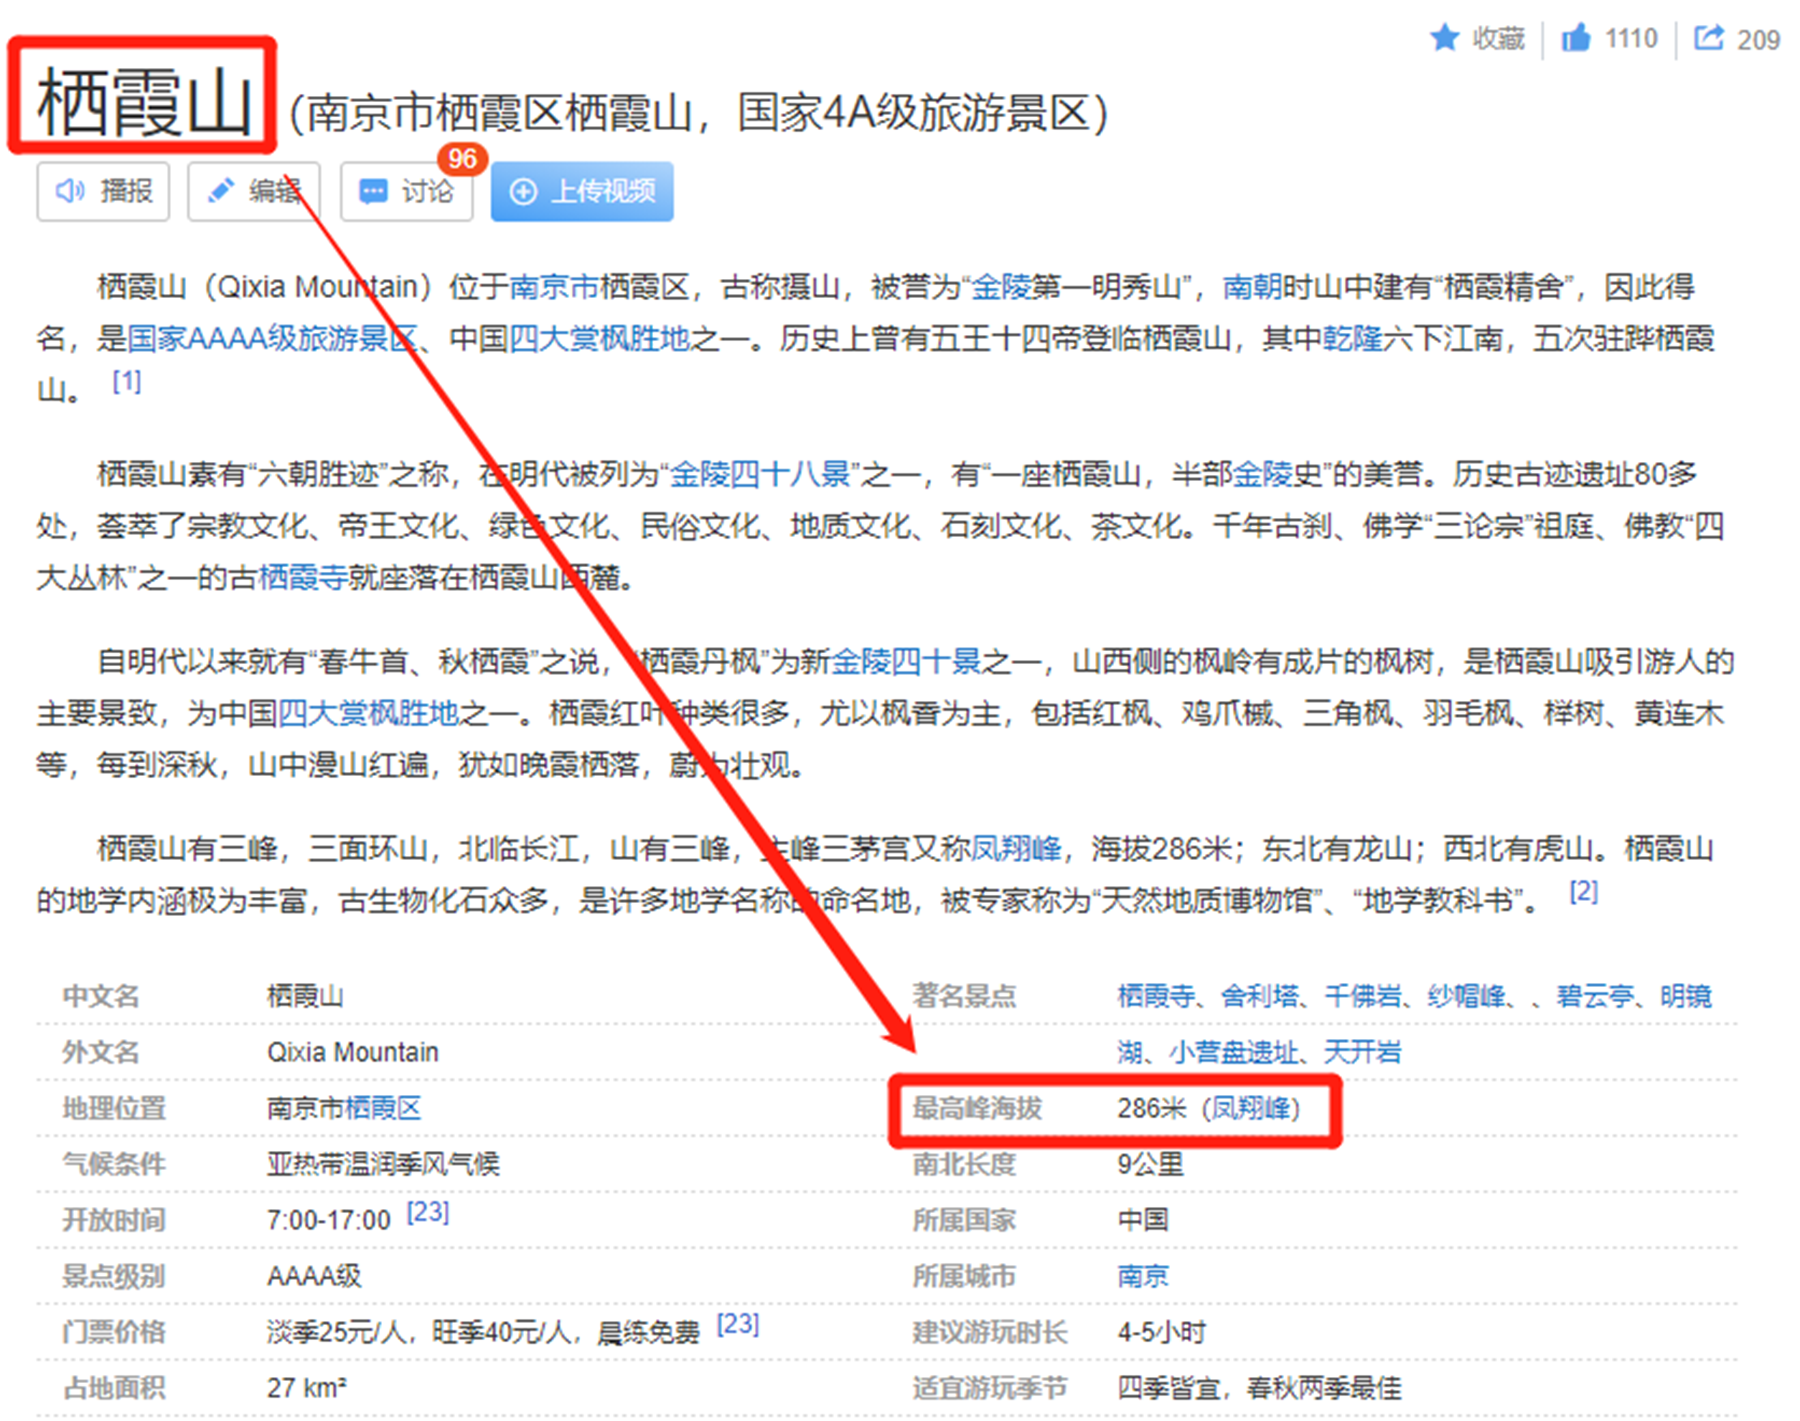This screenshot has width=1800, height=1421.
Task: Click the 栖霞山 page title
Action: tap(143, 101)
